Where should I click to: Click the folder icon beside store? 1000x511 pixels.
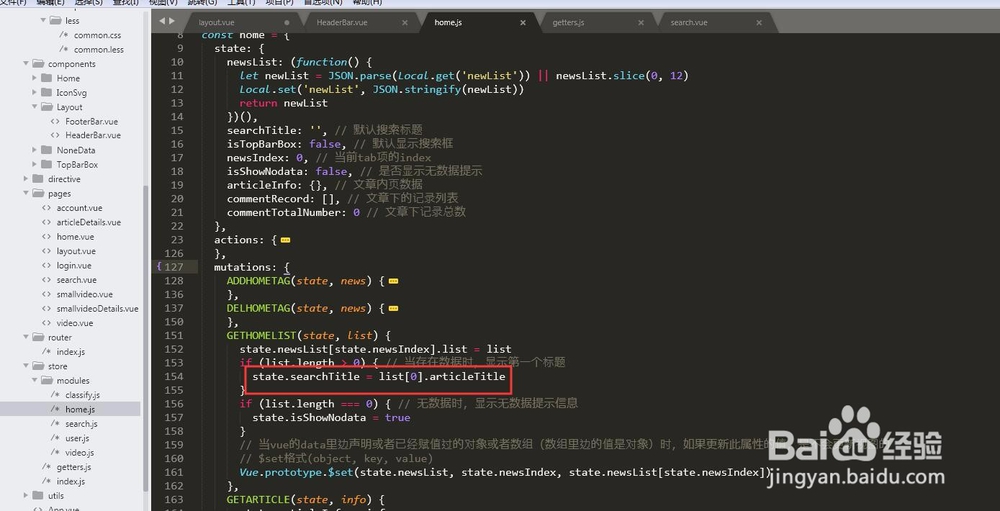(x=38, y=366)
